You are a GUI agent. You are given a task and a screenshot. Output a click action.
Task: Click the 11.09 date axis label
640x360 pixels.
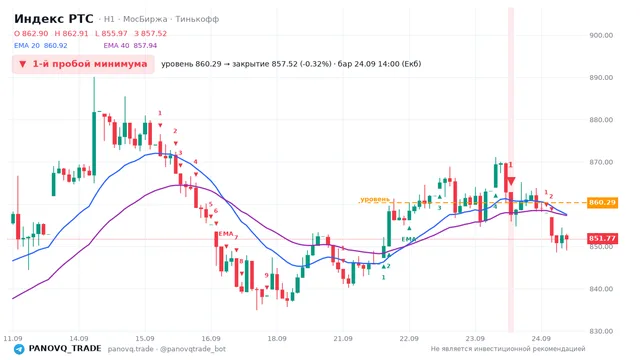(13, 339)
